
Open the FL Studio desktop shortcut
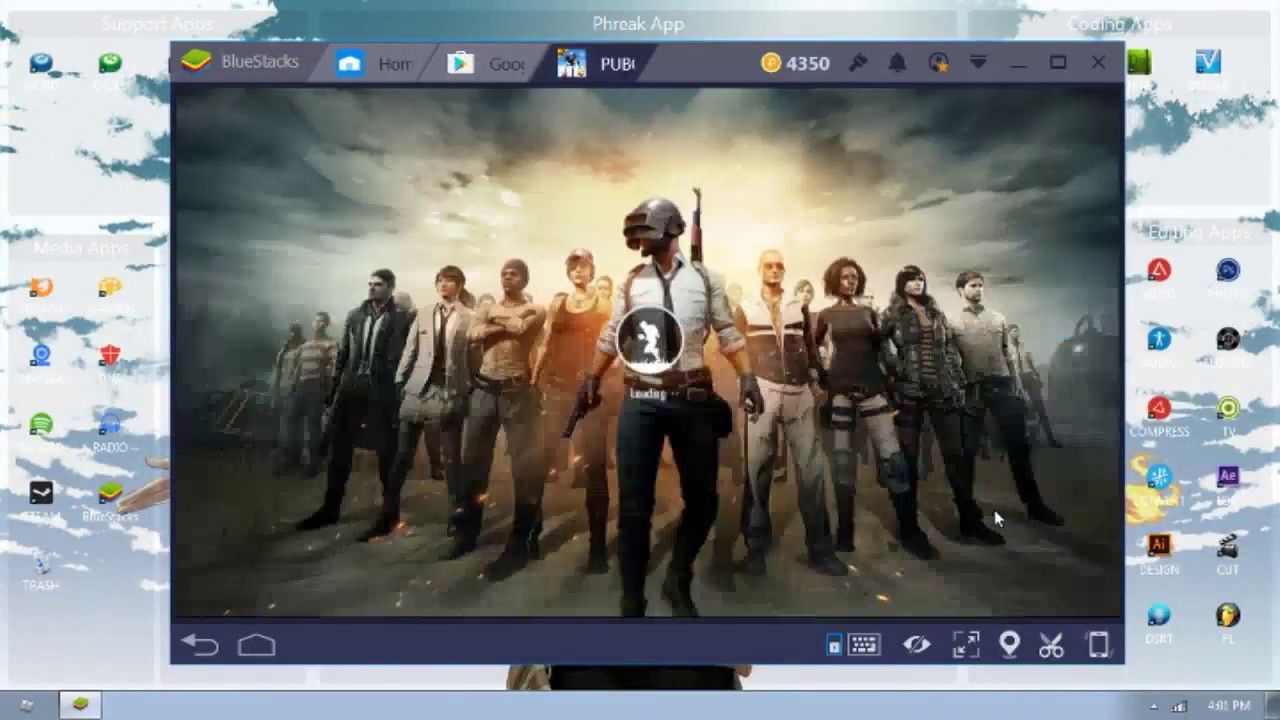pyautogui.click(x=1228, y=621)
